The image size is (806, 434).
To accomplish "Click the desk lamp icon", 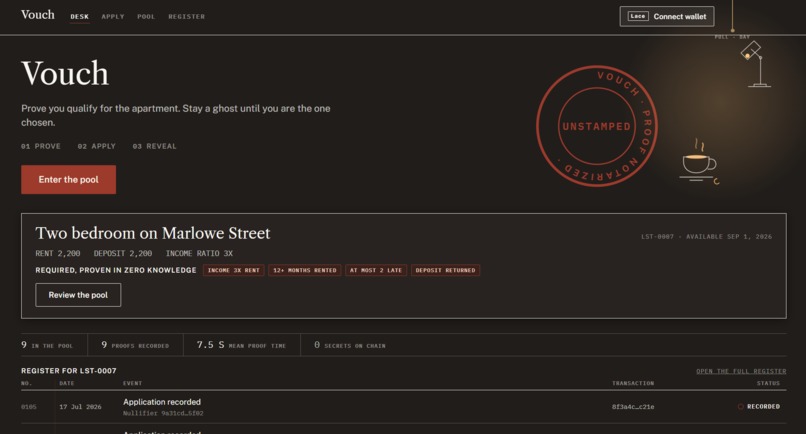I will [755, 64].
